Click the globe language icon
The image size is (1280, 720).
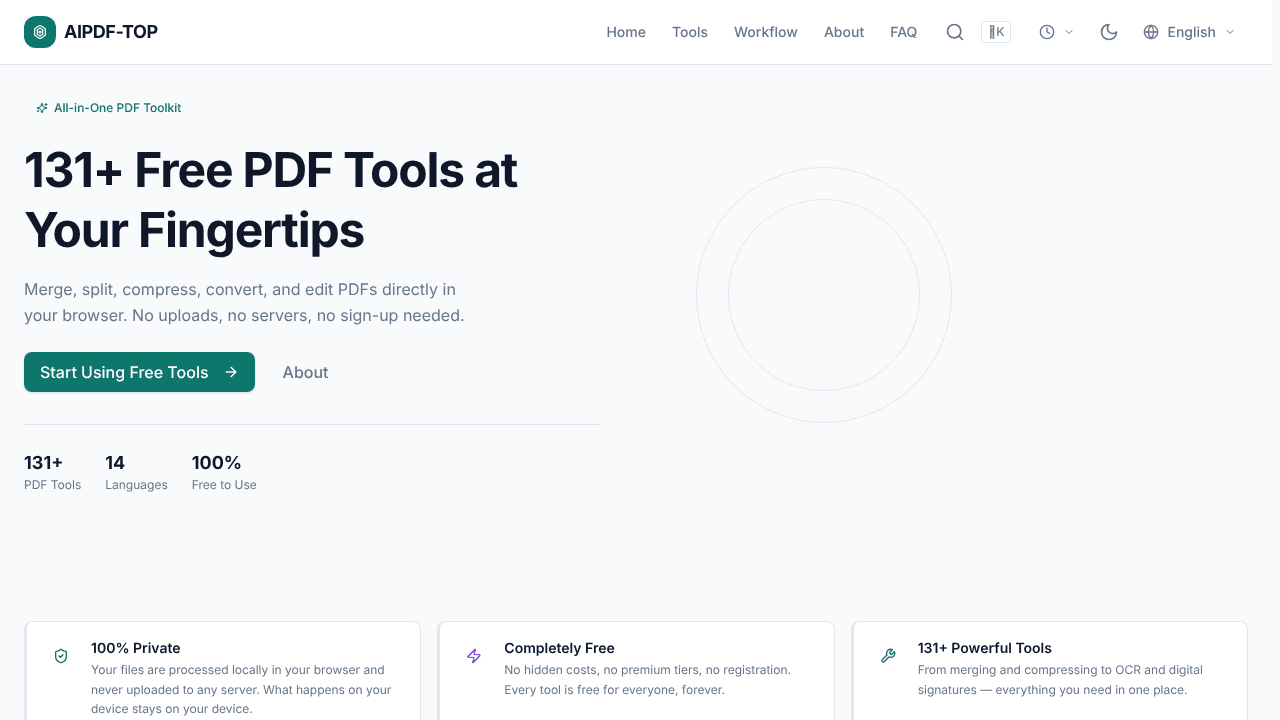point(1151,32)
